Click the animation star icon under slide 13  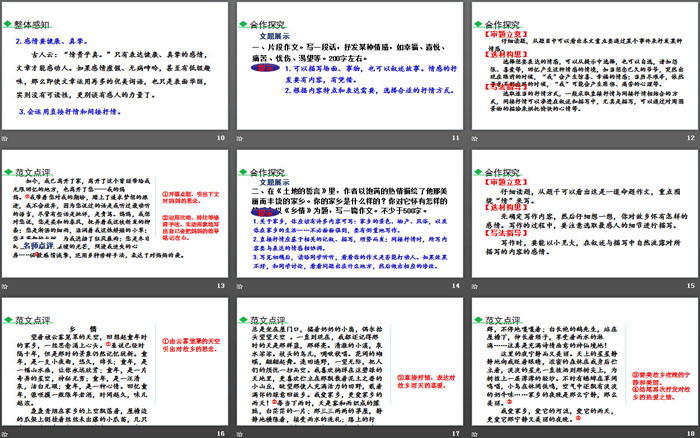5,286
